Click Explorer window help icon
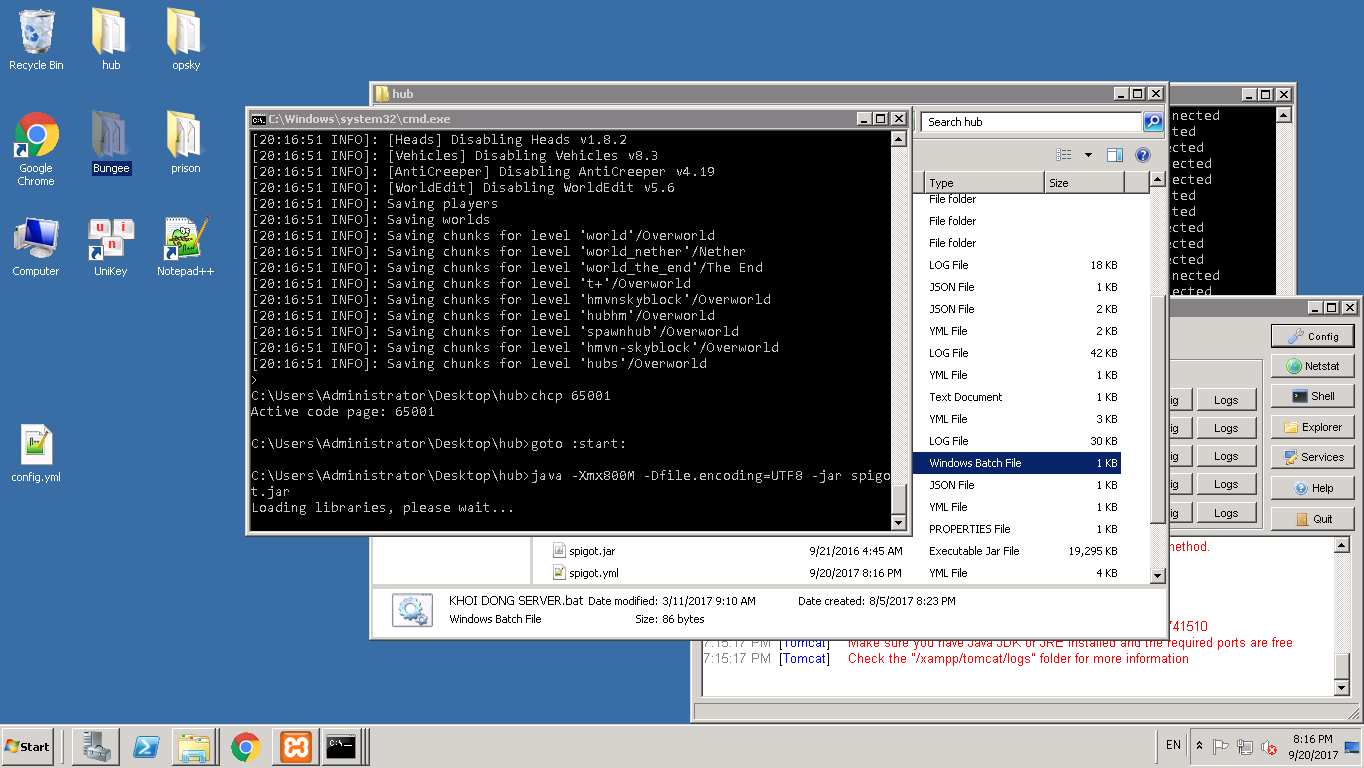Image resolution: width=1364 pixels, height=768 pixels. 1143,155
